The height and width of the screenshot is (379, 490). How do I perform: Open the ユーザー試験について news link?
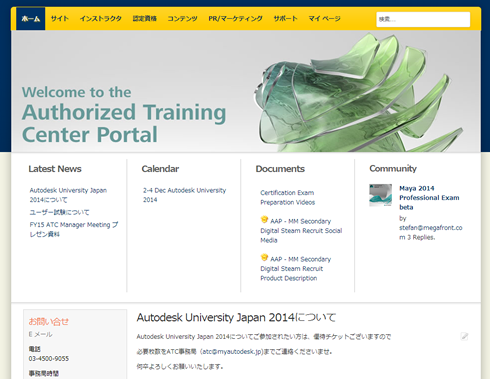pos(59,212)
